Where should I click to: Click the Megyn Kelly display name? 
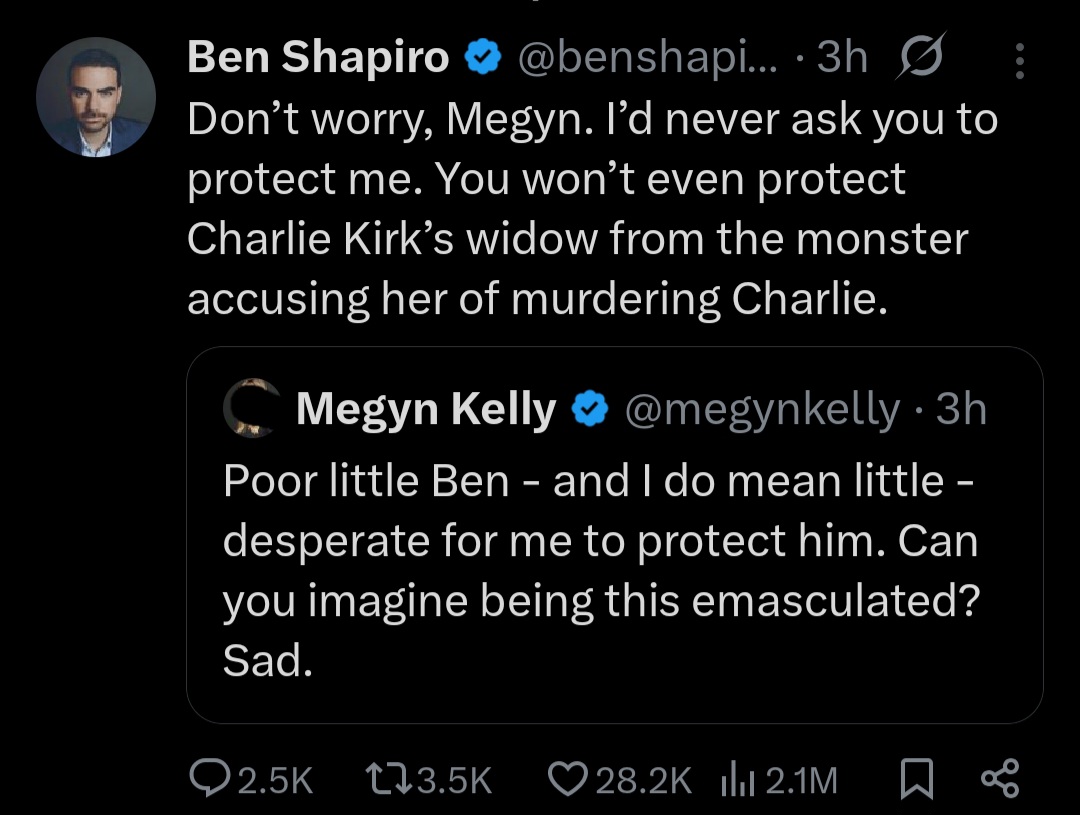426,410
